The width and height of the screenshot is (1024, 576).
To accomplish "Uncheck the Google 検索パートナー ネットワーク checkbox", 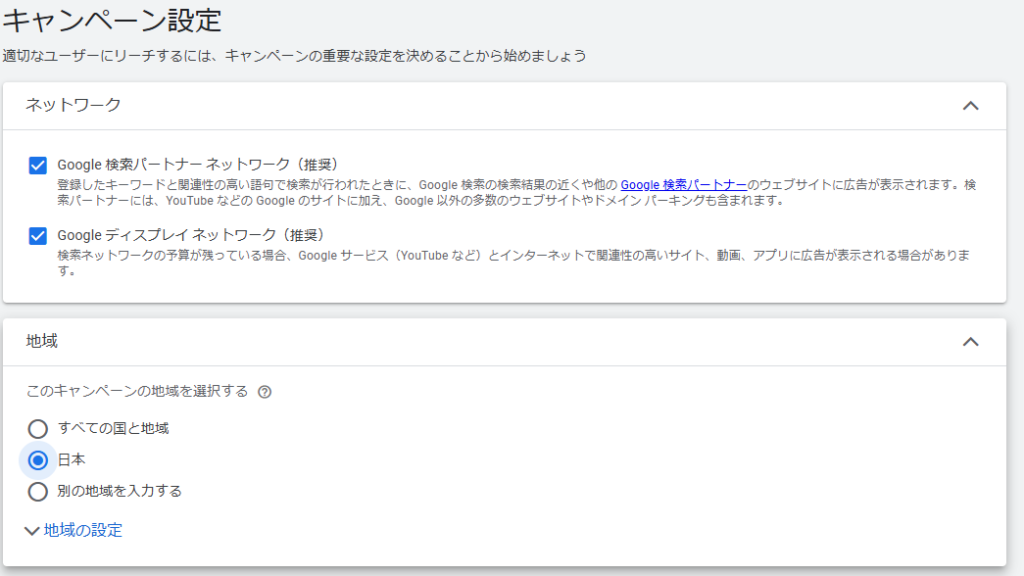I will (38, 165).
